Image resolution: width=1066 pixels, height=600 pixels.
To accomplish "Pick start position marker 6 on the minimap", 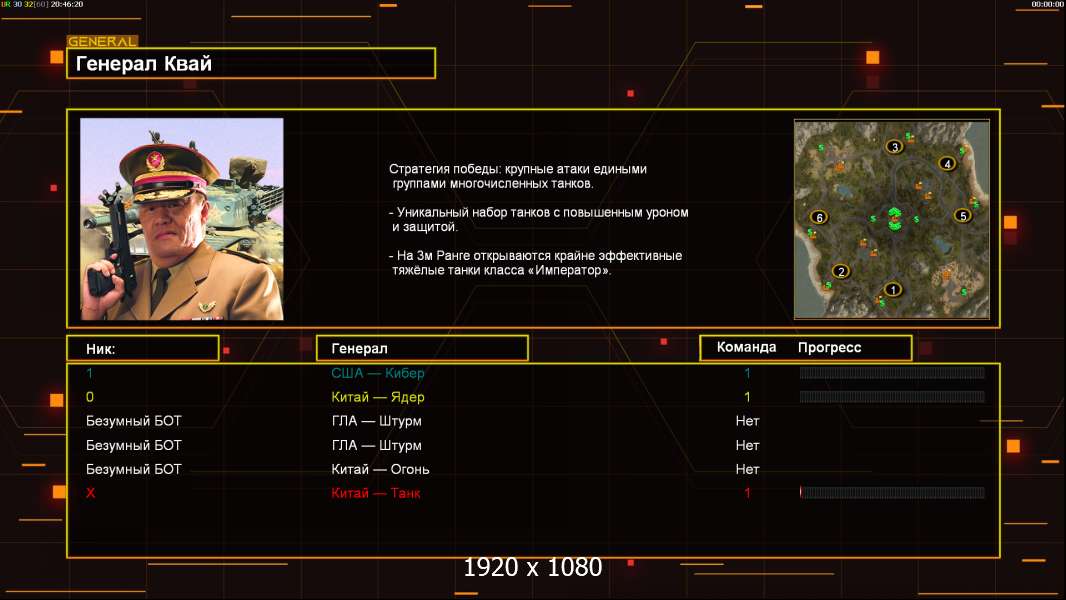I will point(819,217).
